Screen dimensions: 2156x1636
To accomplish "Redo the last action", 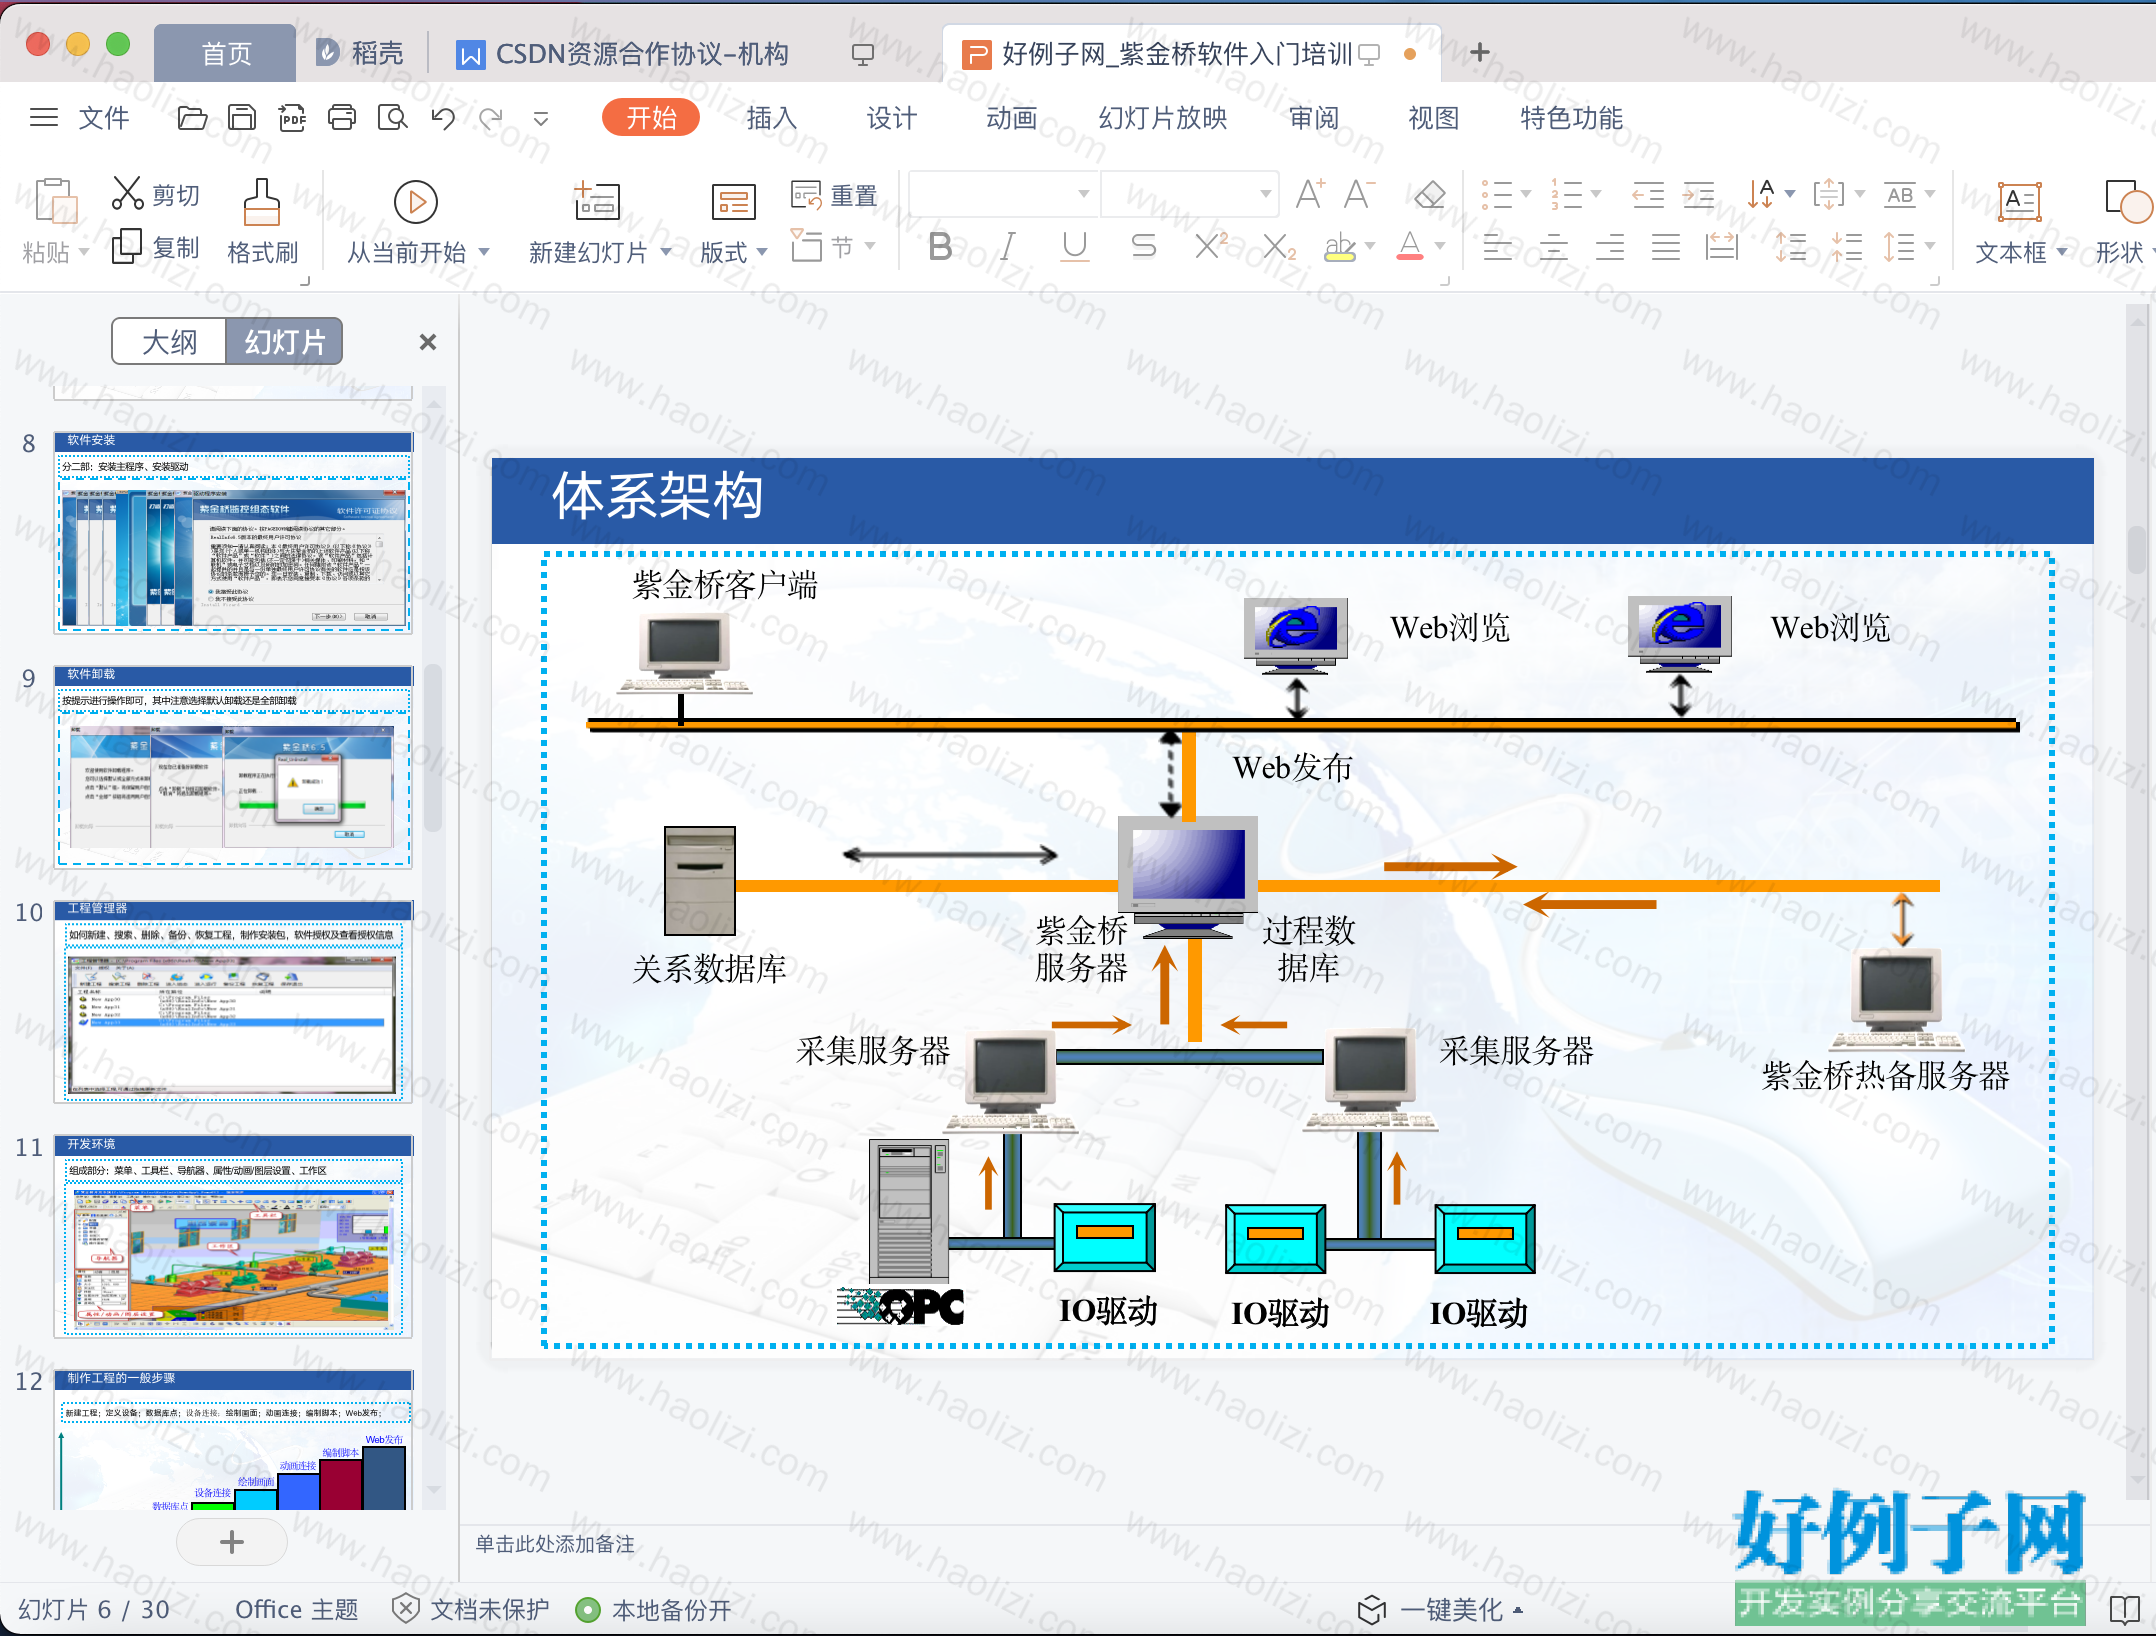I will 491,118.
